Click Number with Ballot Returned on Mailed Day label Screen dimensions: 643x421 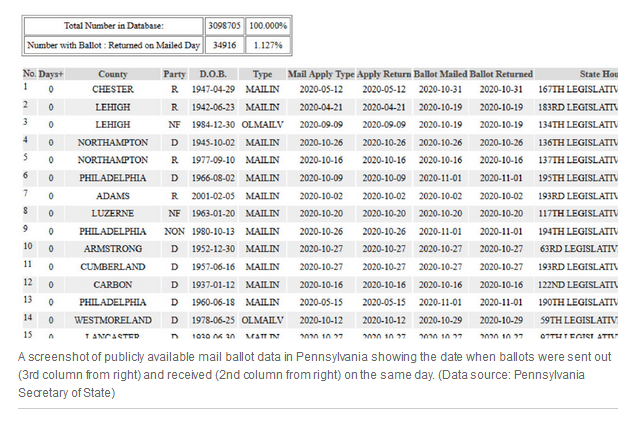pos(114,45)
